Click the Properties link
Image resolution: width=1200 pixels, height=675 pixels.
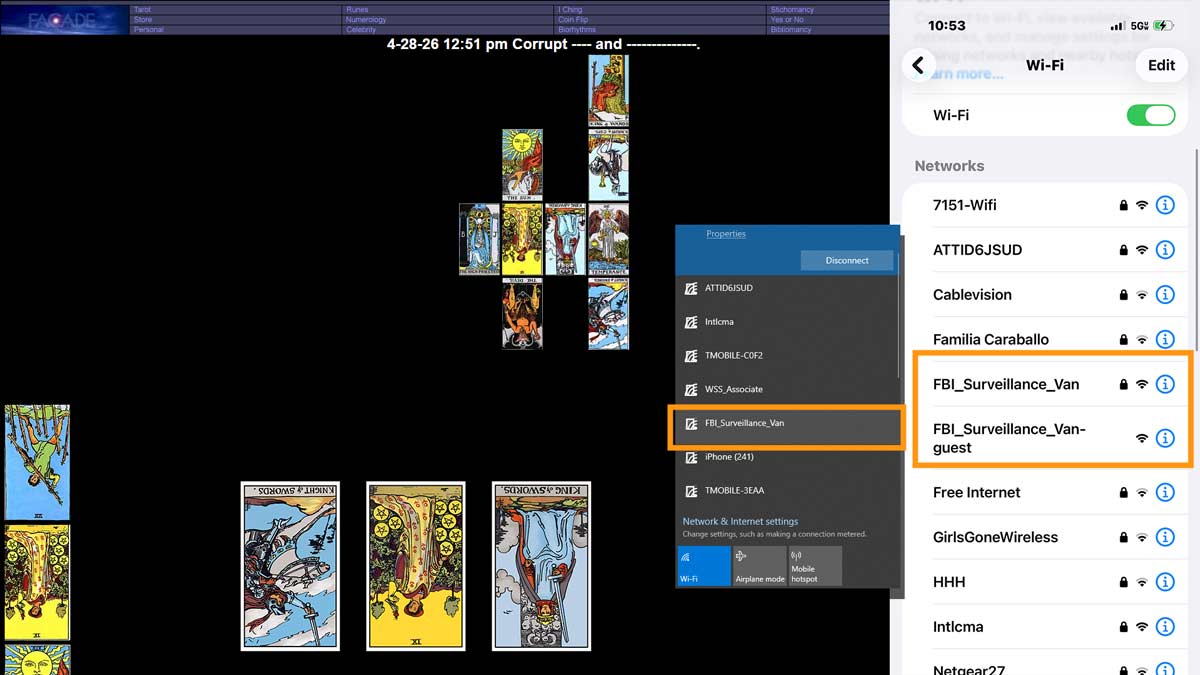point(725,234)
